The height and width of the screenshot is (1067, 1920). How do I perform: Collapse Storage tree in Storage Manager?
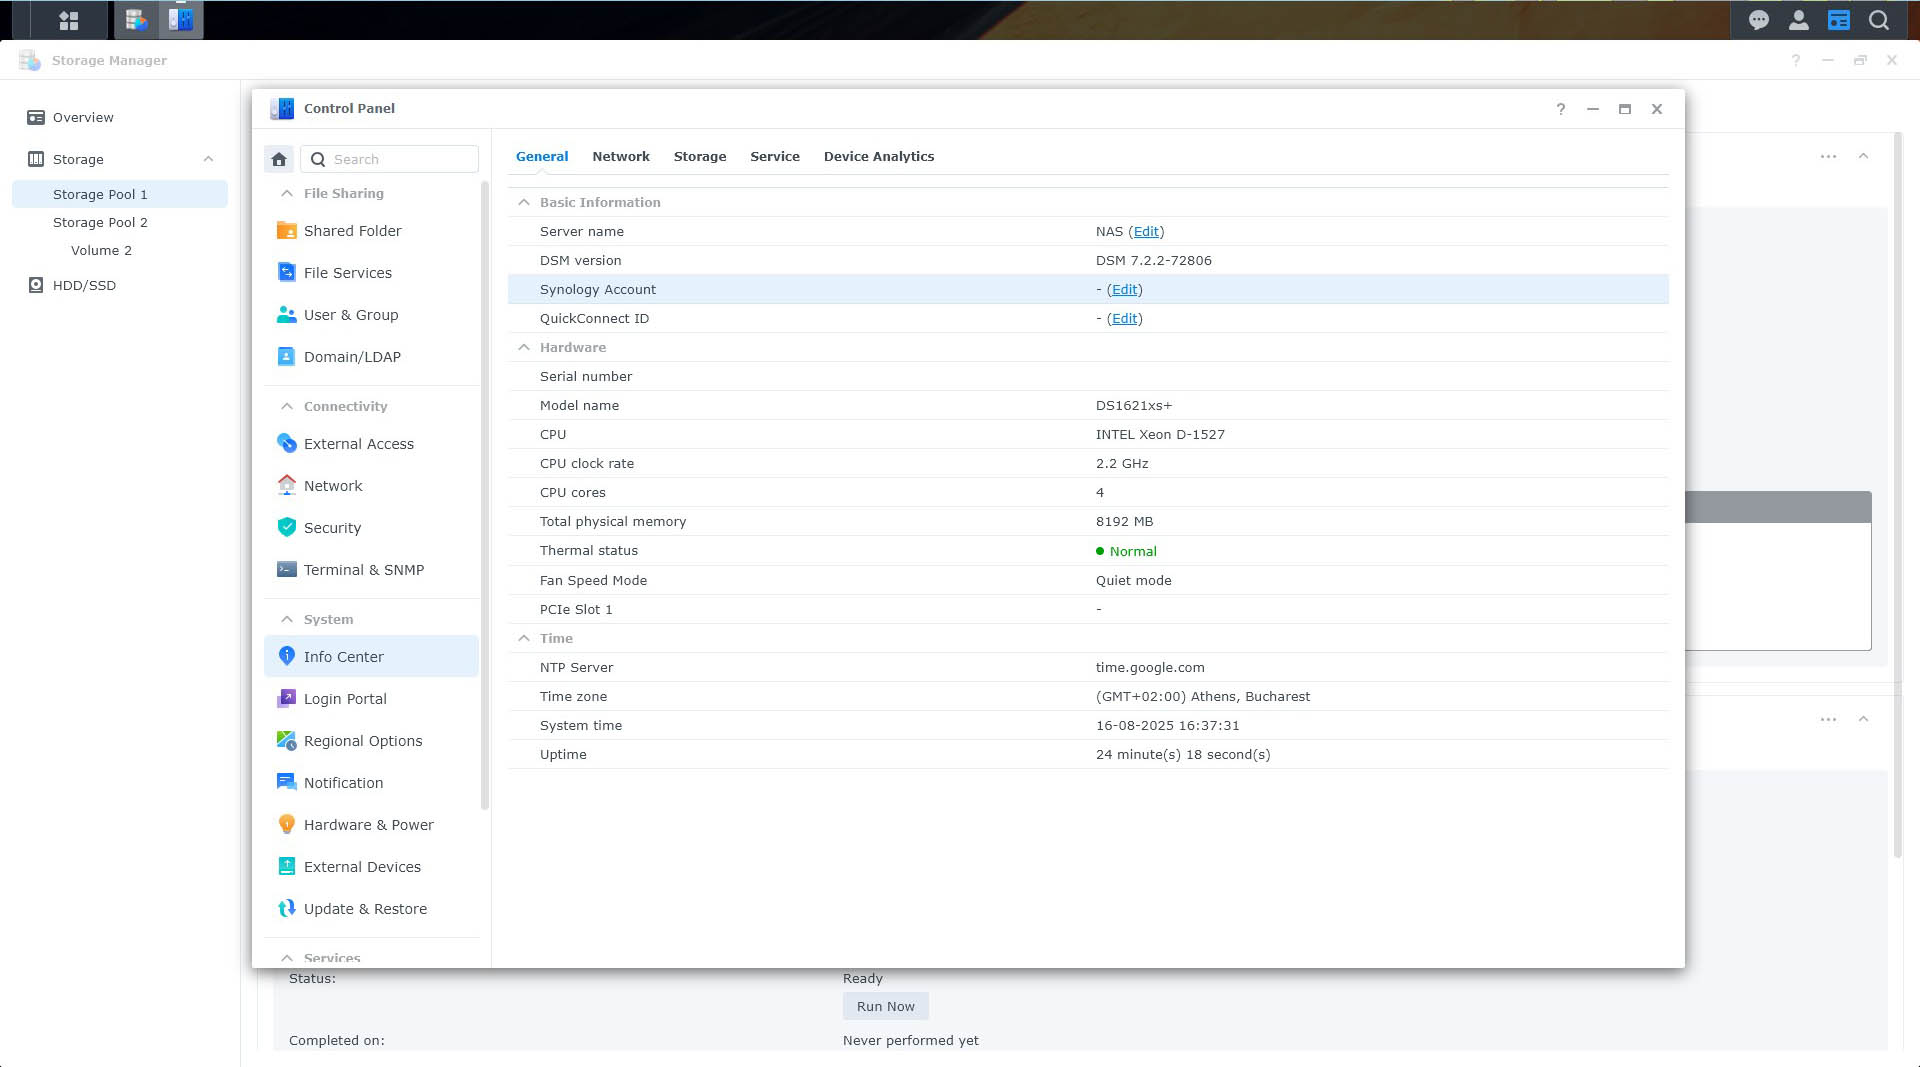pyautogui.click(x=208, y=159)
